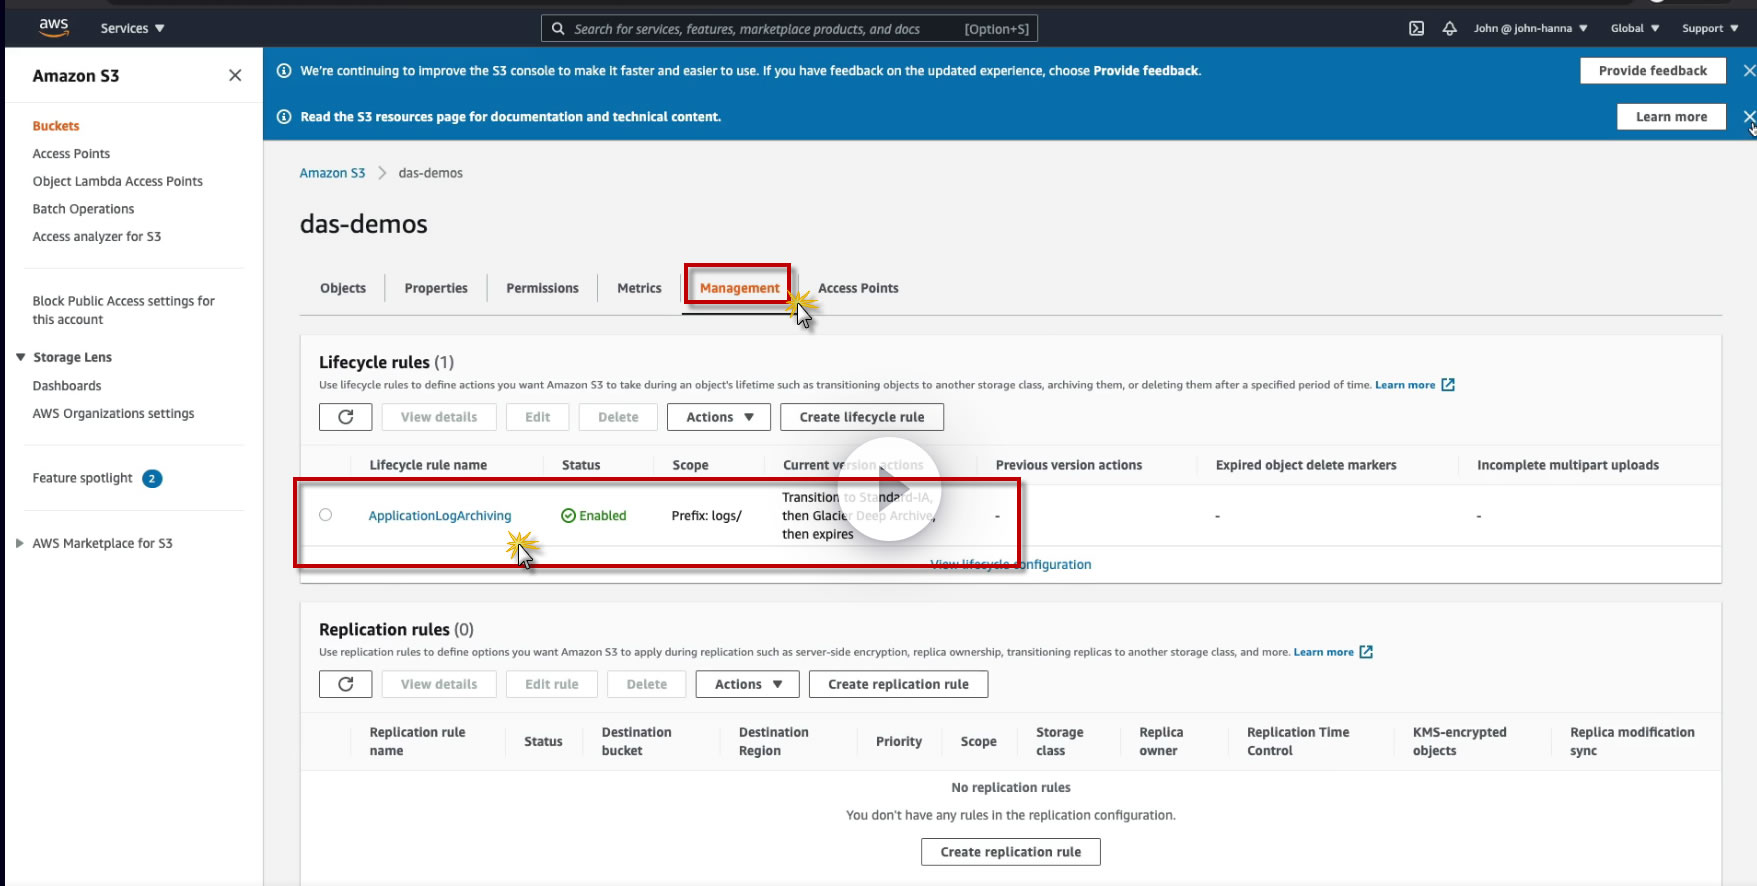Open the John @ john-hanna account menu
Viewport: 1757px width, 886px height.
pyautogui.click(x=1530, y=28)
